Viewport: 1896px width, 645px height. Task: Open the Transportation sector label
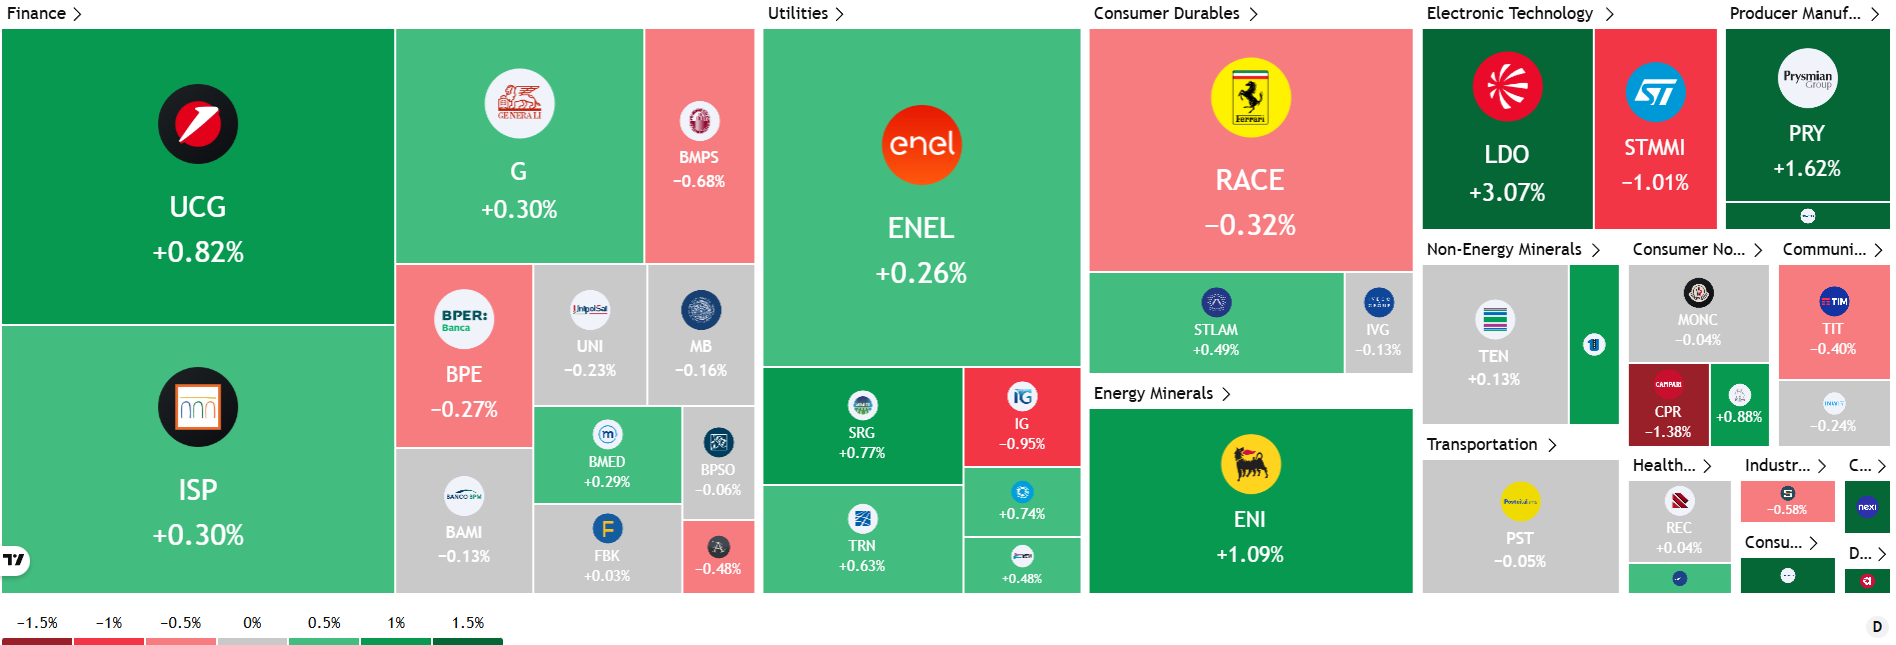click(1481, 444)
